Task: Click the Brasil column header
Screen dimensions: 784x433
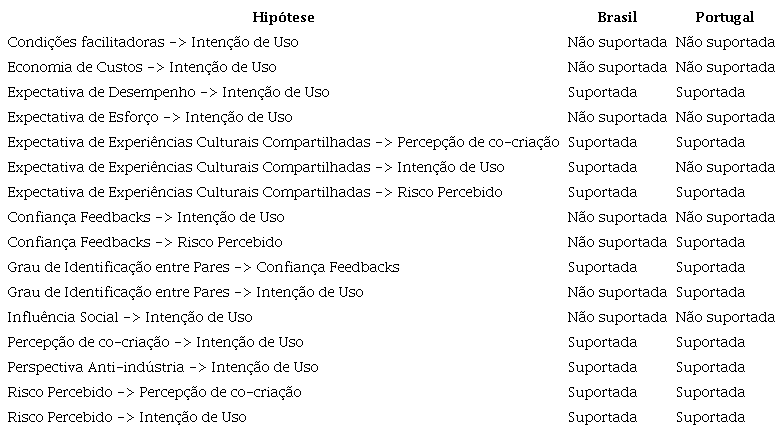Action: [x=616, y=17]
